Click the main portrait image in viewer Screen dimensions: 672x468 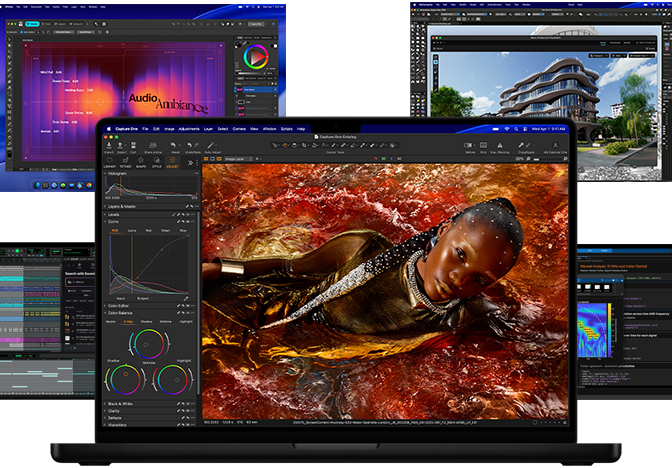tap(385, 291)
